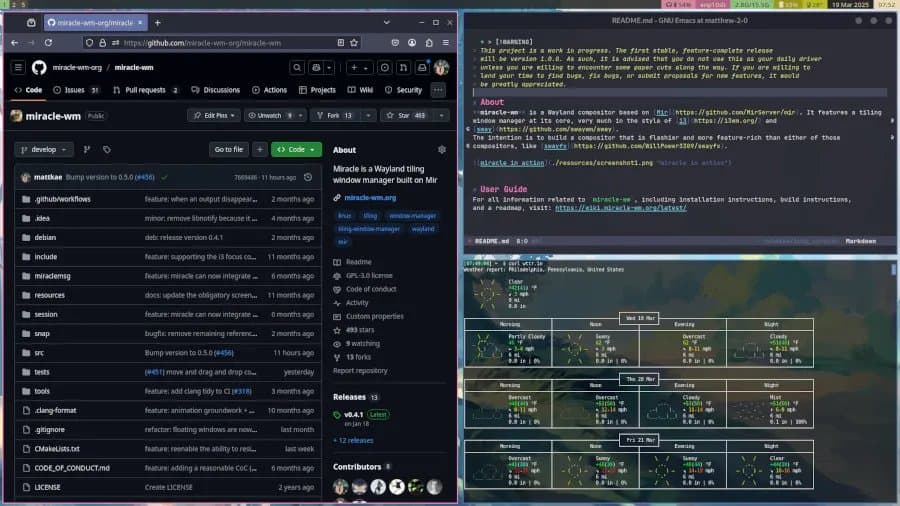The height and width of the screenshot is (506, 900).
Task: Open GitHub notifications inbox icon
Action: point(422,68)
